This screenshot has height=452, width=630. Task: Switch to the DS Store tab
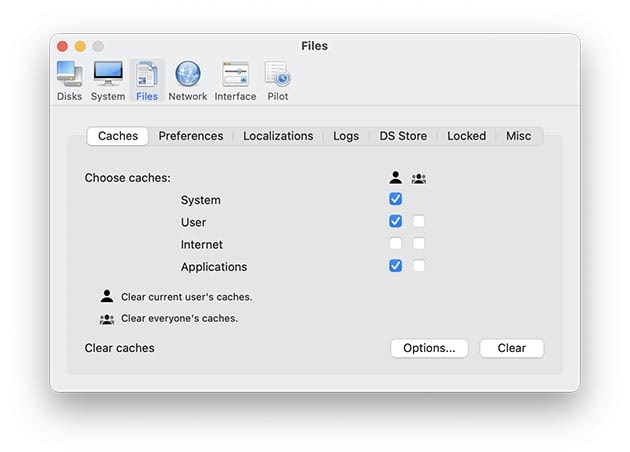tap(403, 136)
